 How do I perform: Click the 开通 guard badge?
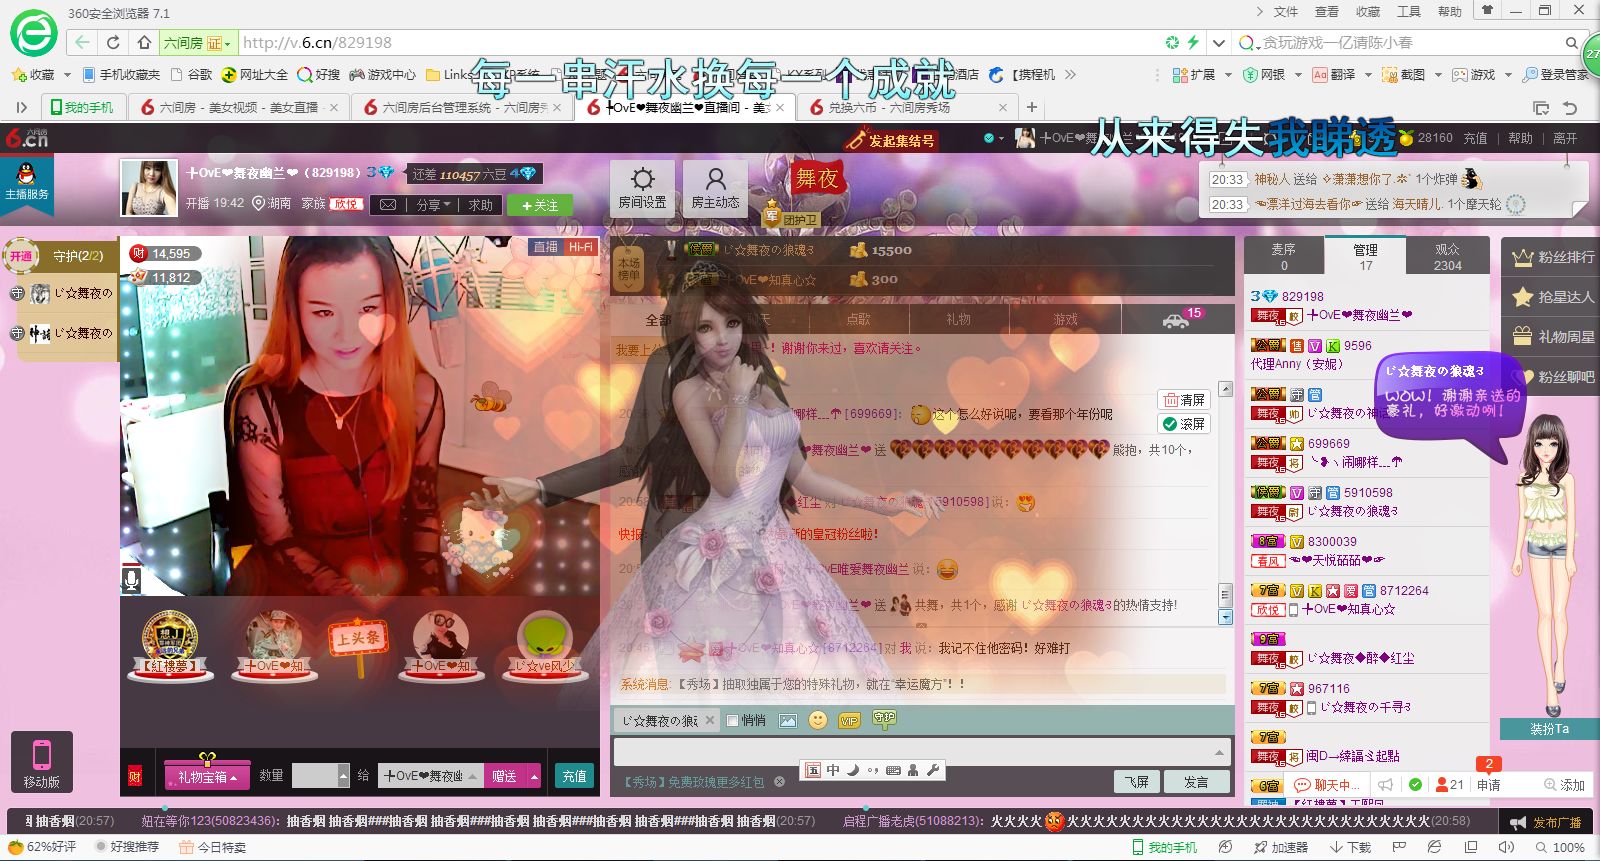tap(21, 256)
